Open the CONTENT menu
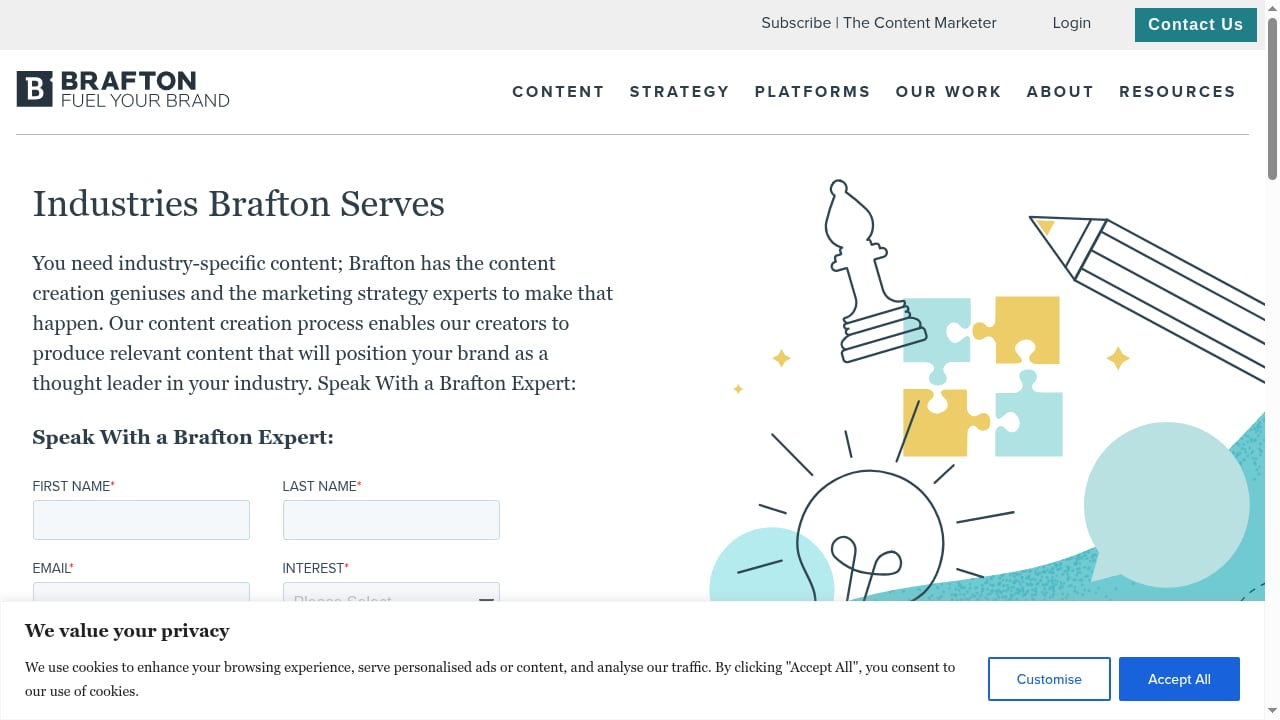 558,92
